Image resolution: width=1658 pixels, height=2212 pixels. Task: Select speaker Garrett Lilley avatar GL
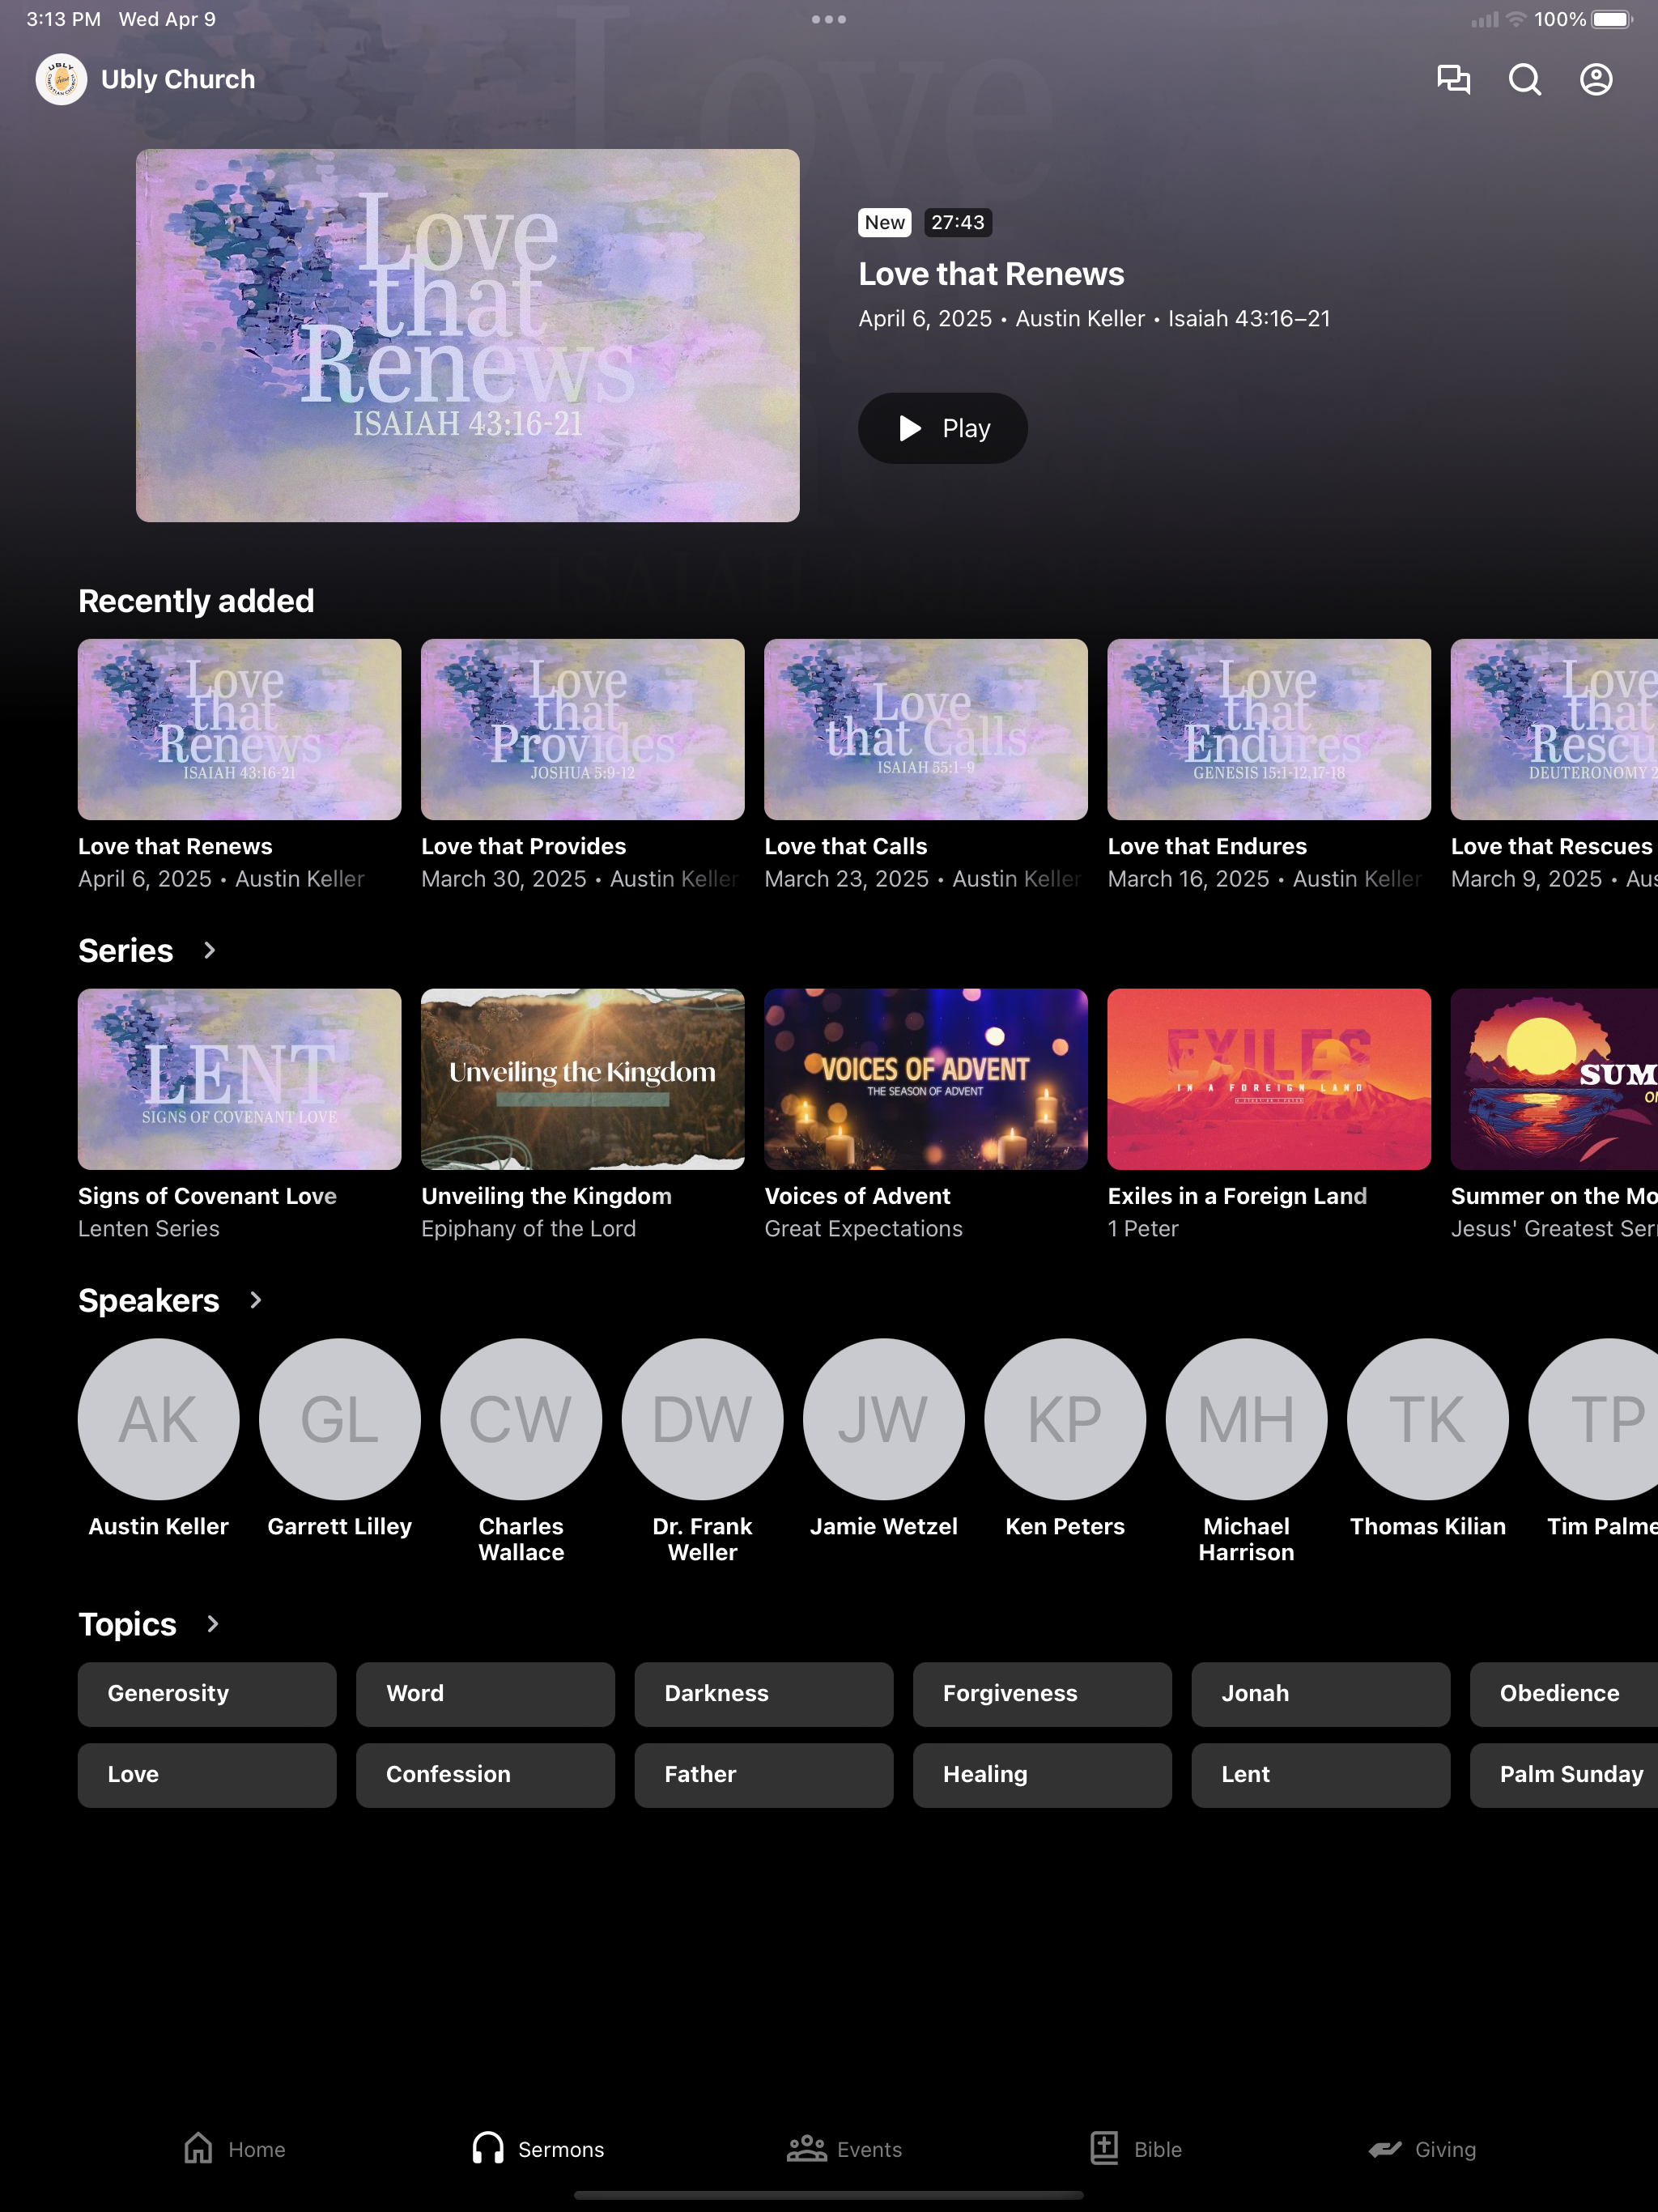[340, 1419]
